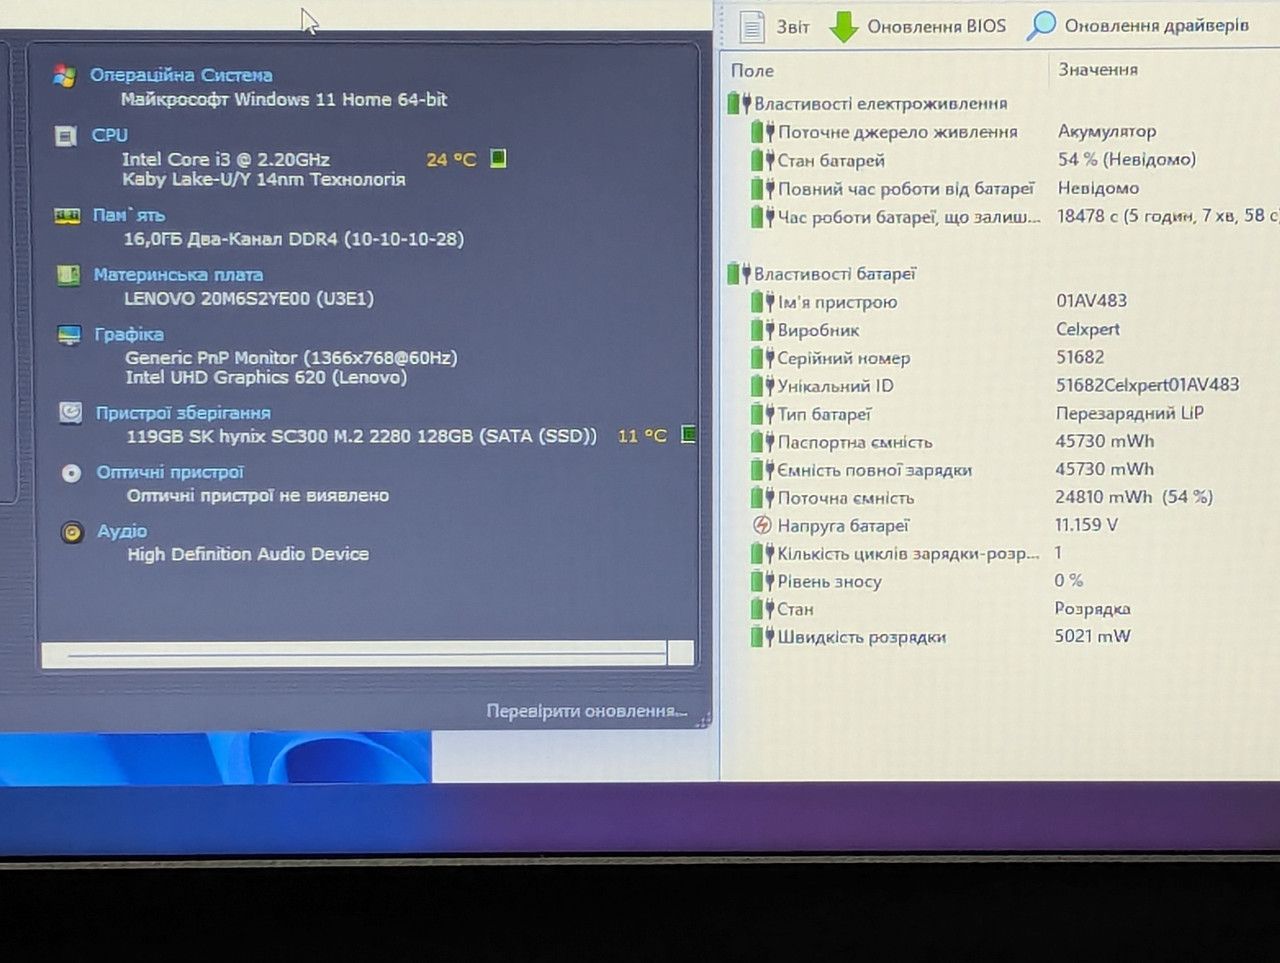Click the value Перезарядний LiP
This screenshot has width=1280, height=963.
1130,413
